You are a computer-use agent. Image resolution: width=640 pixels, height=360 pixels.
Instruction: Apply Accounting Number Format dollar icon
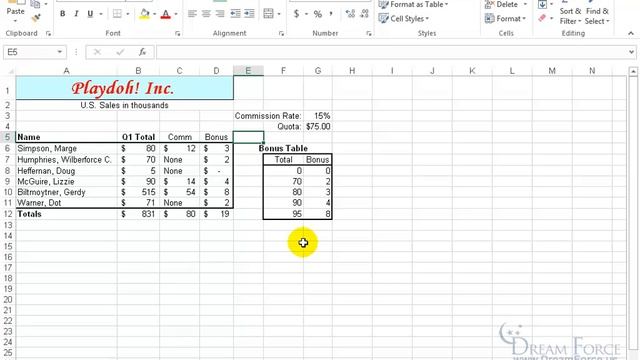pyautogui.click(x=296, y=14)
